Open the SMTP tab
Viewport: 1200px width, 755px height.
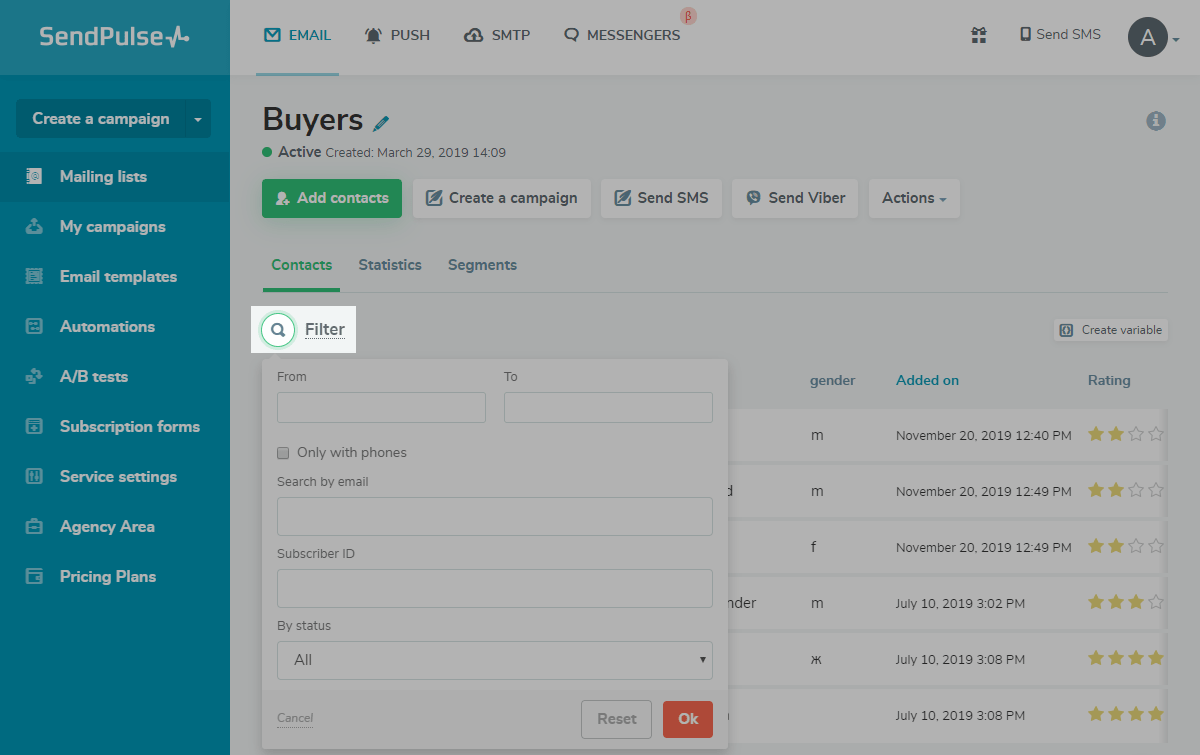pyautogui.click(x=497, y=35)
